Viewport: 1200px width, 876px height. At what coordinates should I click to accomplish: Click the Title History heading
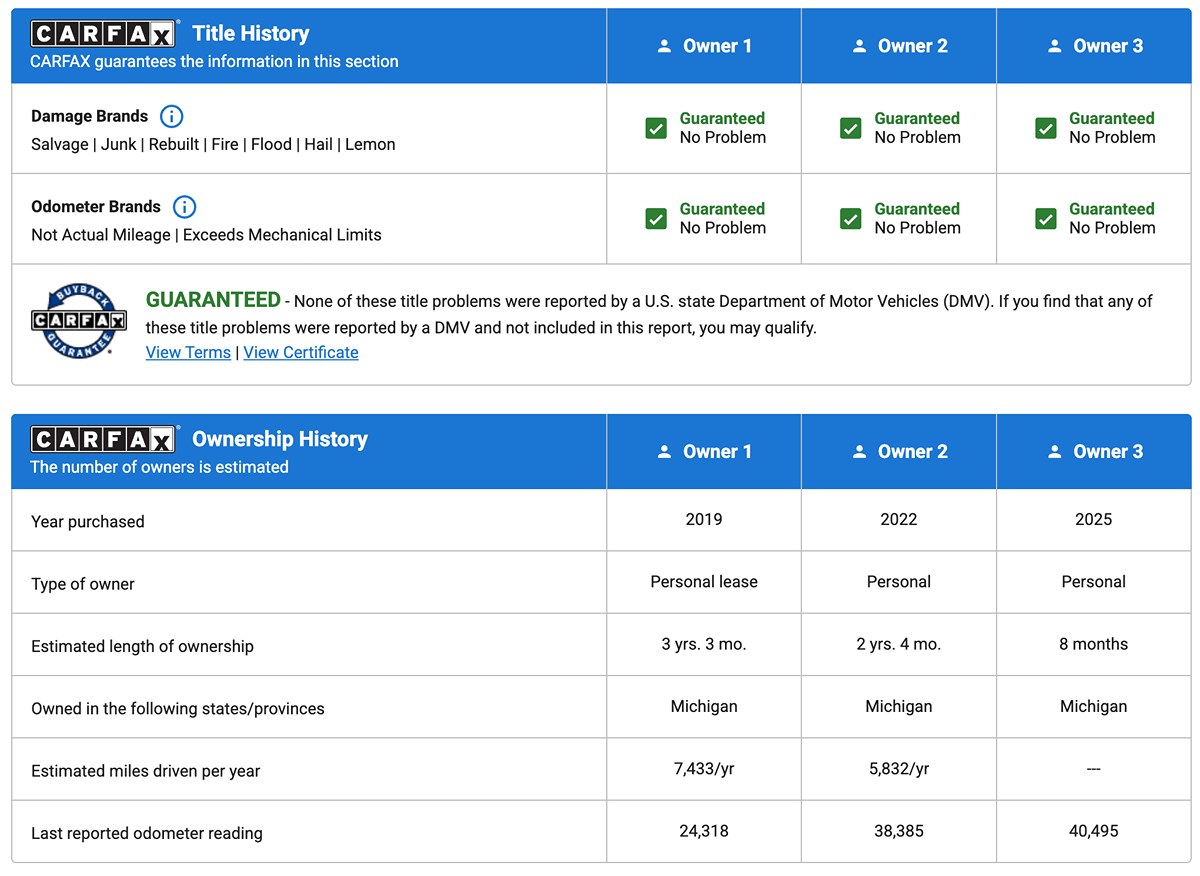click(x=251, y=33)
